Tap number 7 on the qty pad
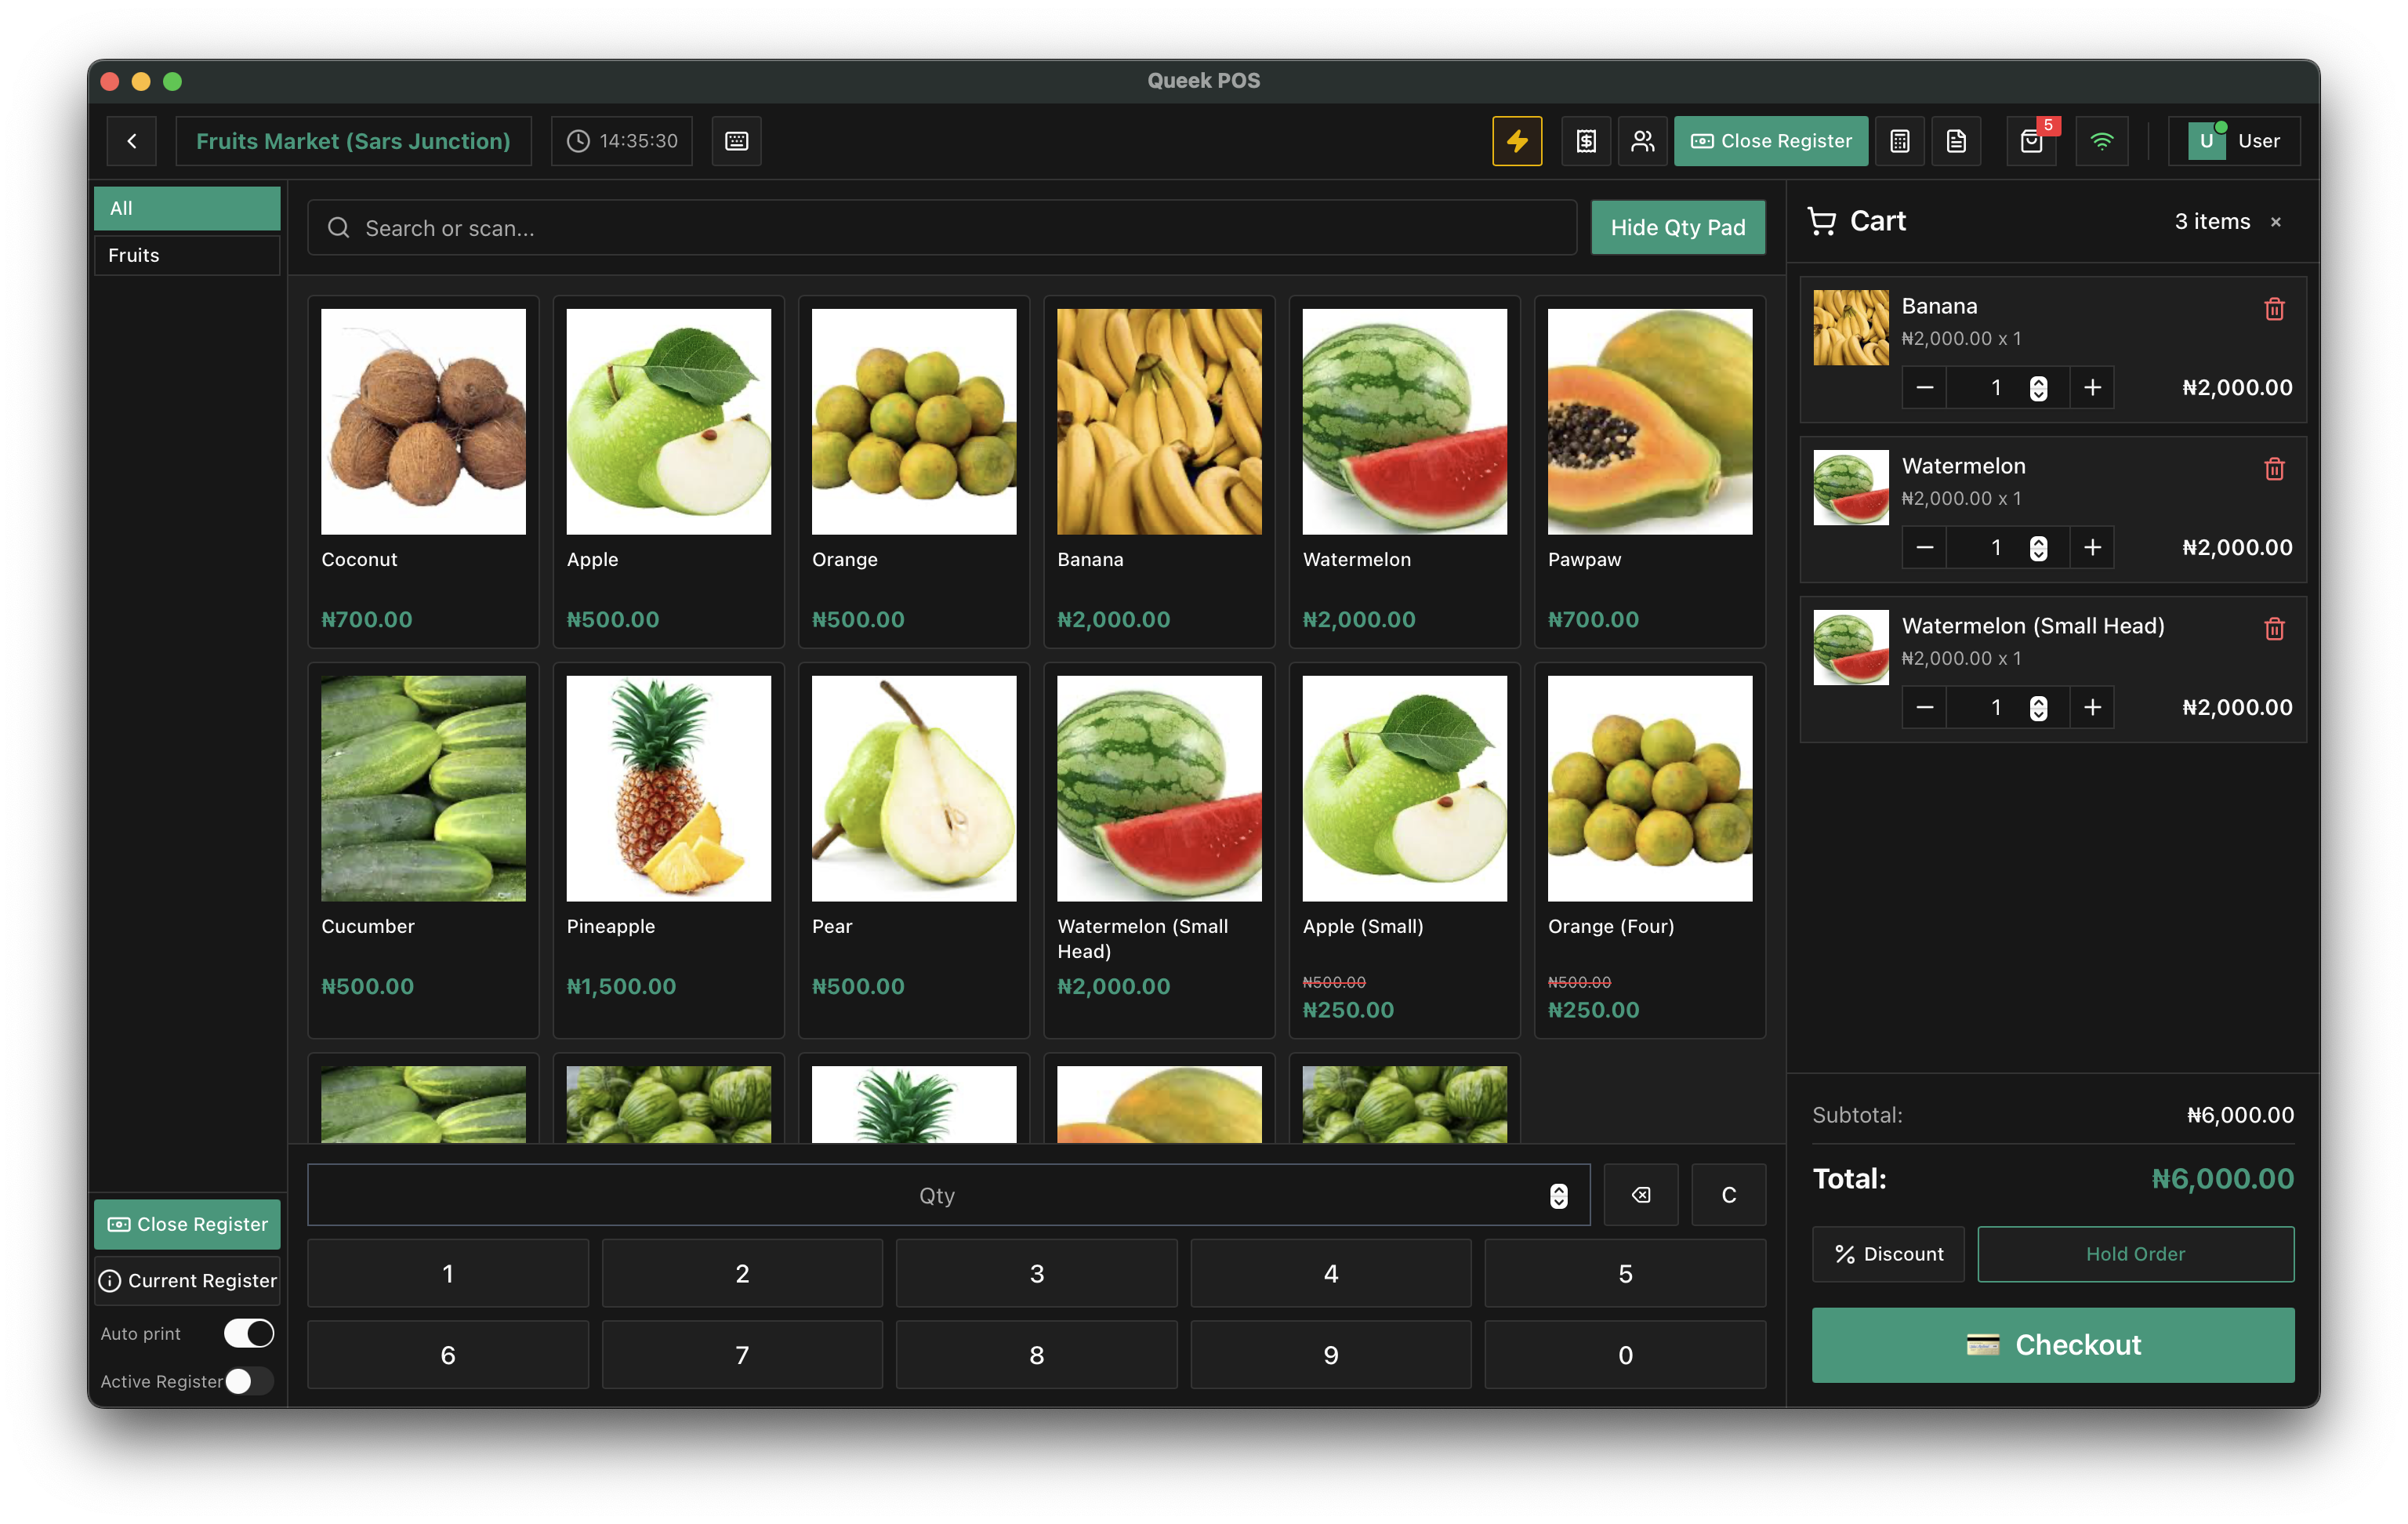This screenshot has height=1524, width=2408. [x=742, y=1354]
